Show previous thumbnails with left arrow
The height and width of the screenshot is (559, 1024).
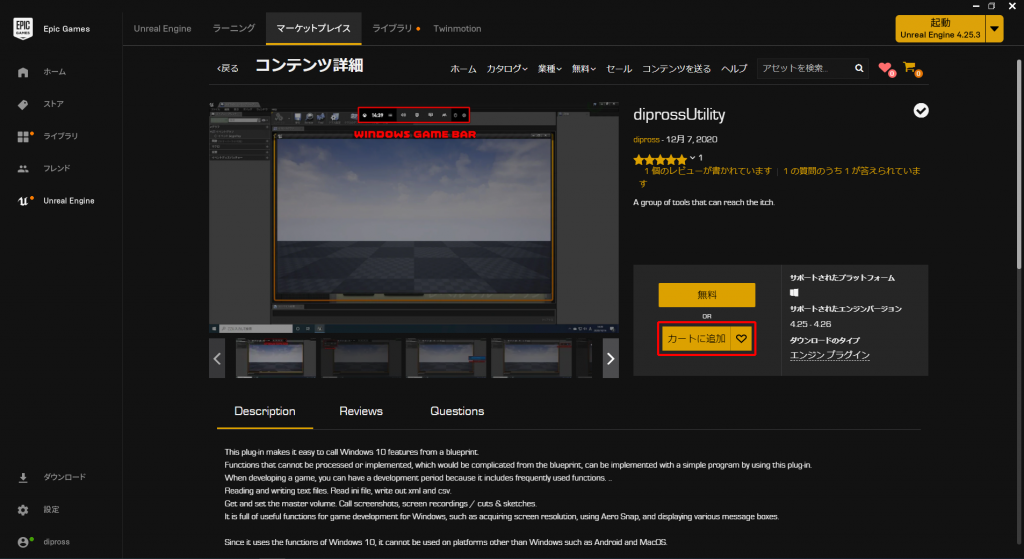click(217, 359)
